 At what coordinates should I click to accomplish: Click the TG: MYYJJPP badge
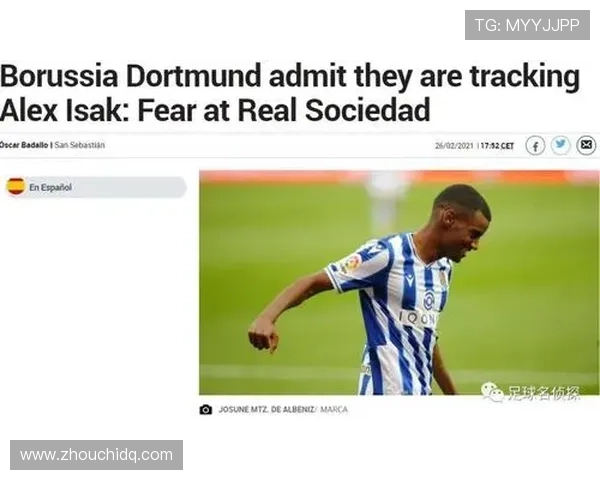click(x=527, y=25)
